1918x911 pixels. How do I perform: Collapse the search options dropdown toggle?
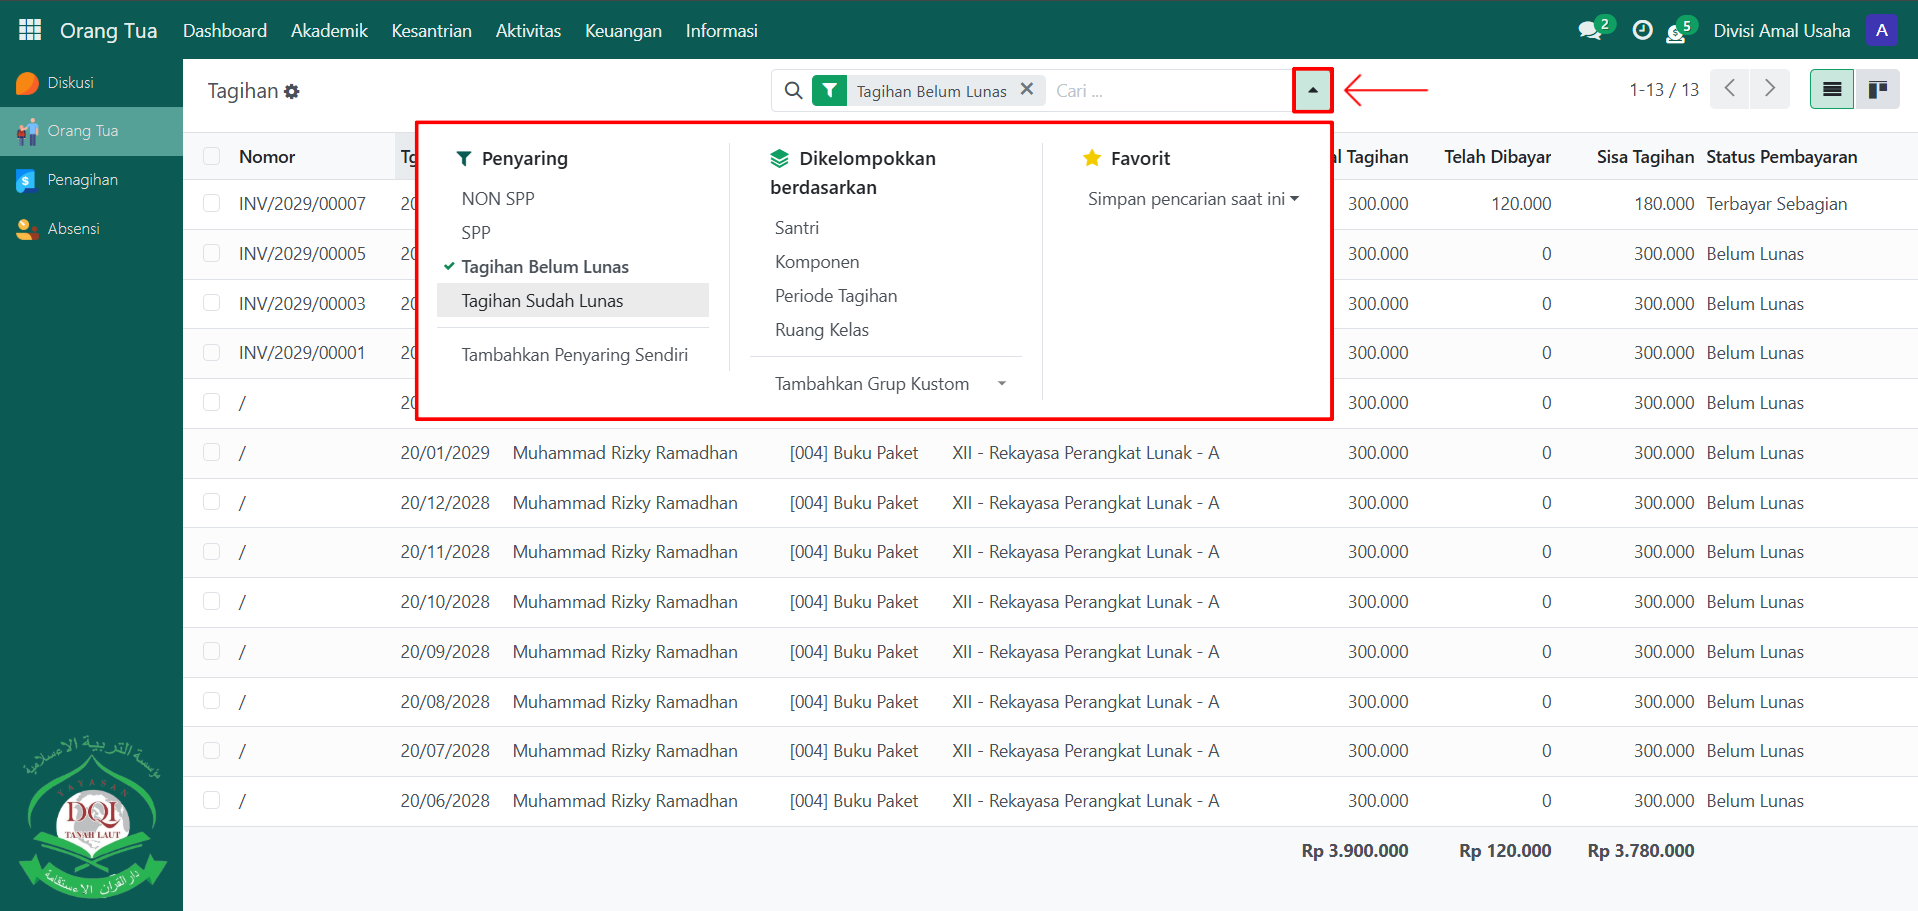click(x=1312, y=90)
